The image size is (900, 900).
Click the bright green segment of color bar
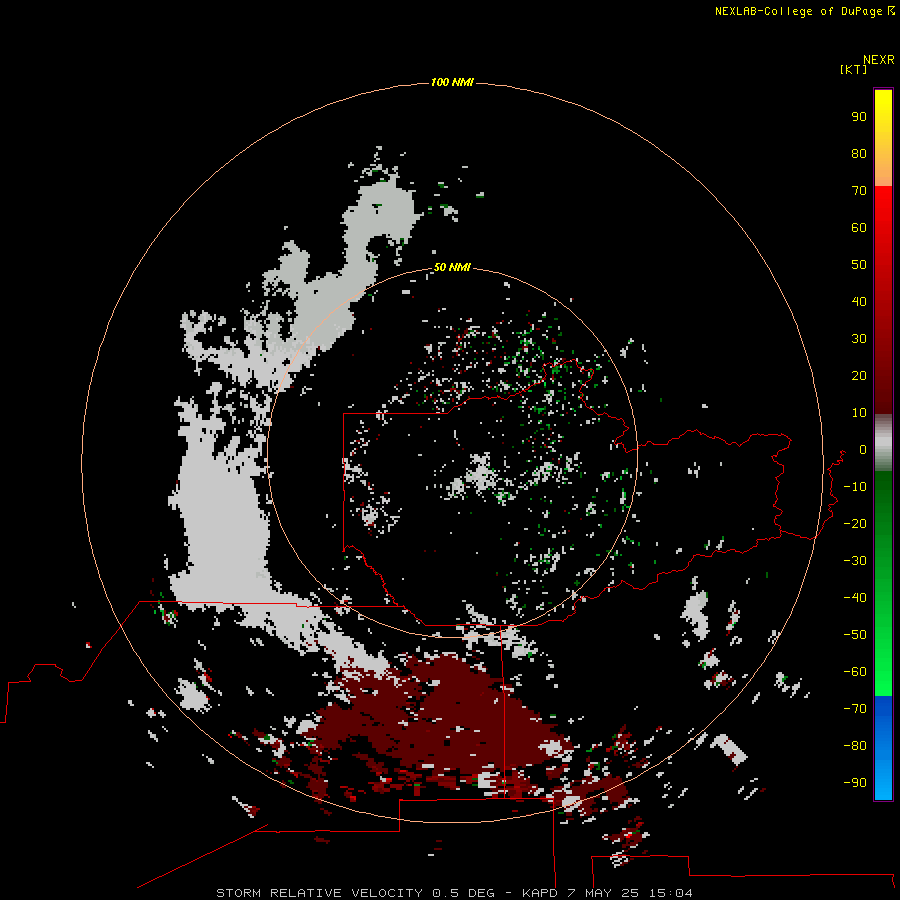coord(883,583)
